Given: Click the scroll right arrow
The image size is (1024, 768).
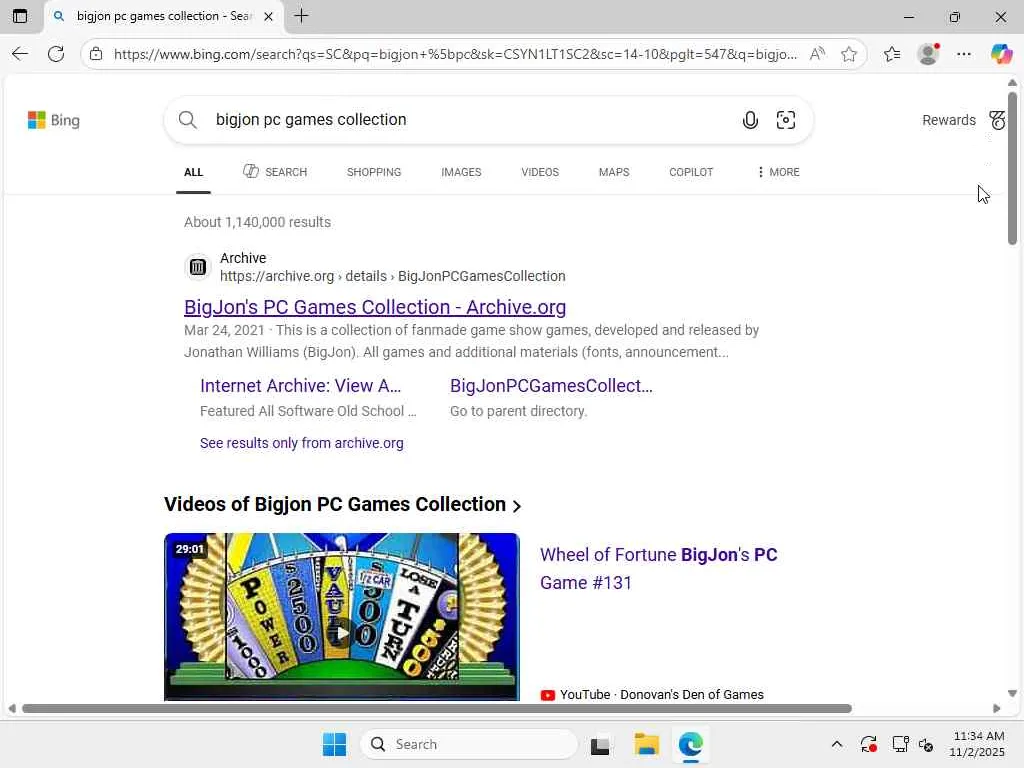Looking at the screenshot, I should 997,709.
